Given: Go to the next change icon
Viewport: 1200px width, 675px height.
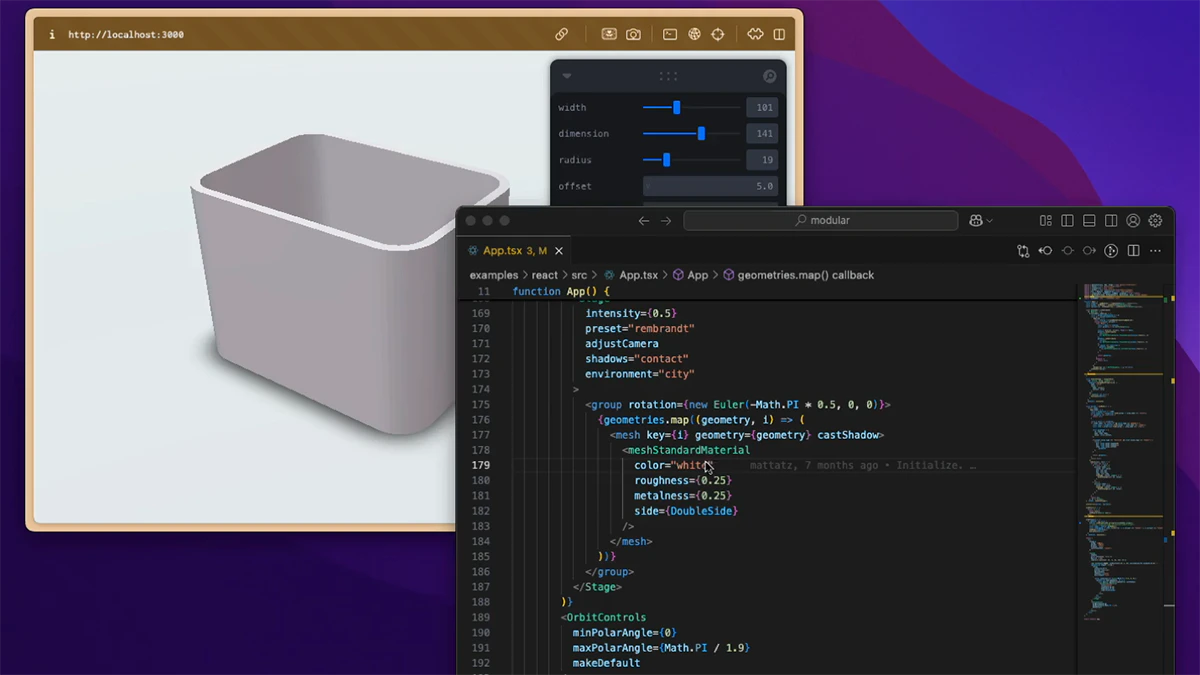Looking at the screenshot, I should point(1089,251).
